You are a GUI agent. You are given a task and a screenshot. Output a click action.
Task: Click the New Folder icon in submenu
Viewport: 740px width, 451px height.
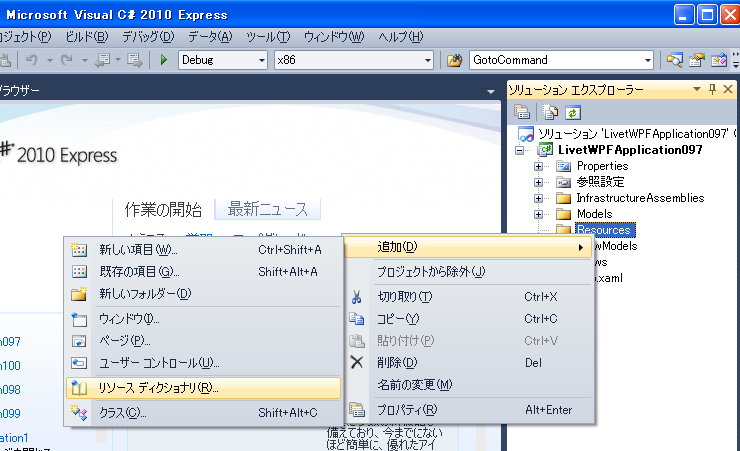79,294
